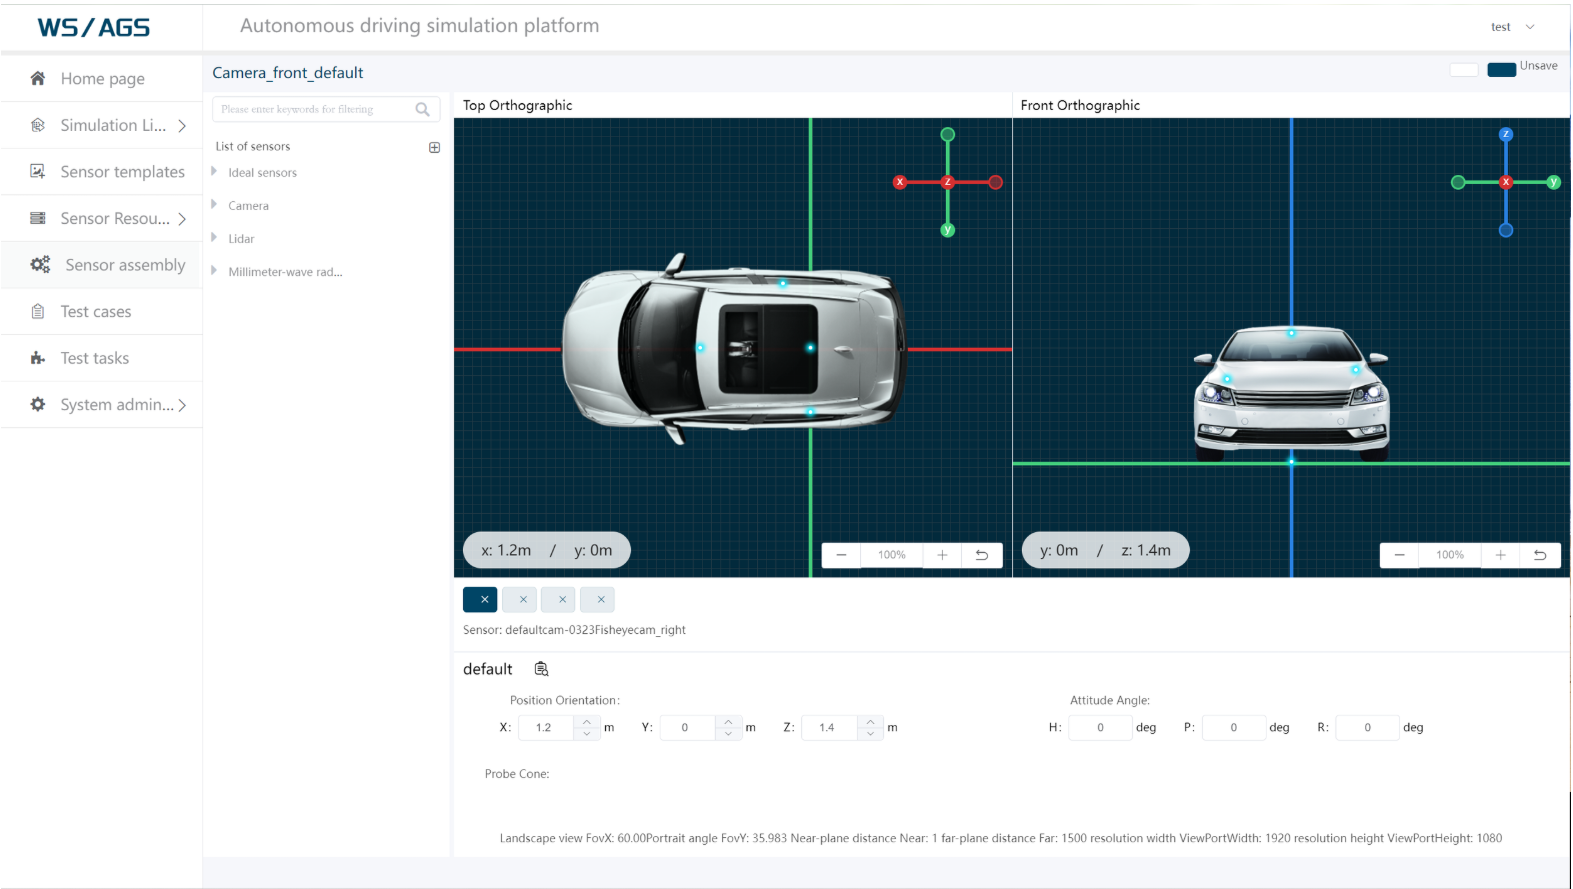The width and height of the screenshot is (1573, 889).
Task: Increase the X position value
Action: pos(587,721)
